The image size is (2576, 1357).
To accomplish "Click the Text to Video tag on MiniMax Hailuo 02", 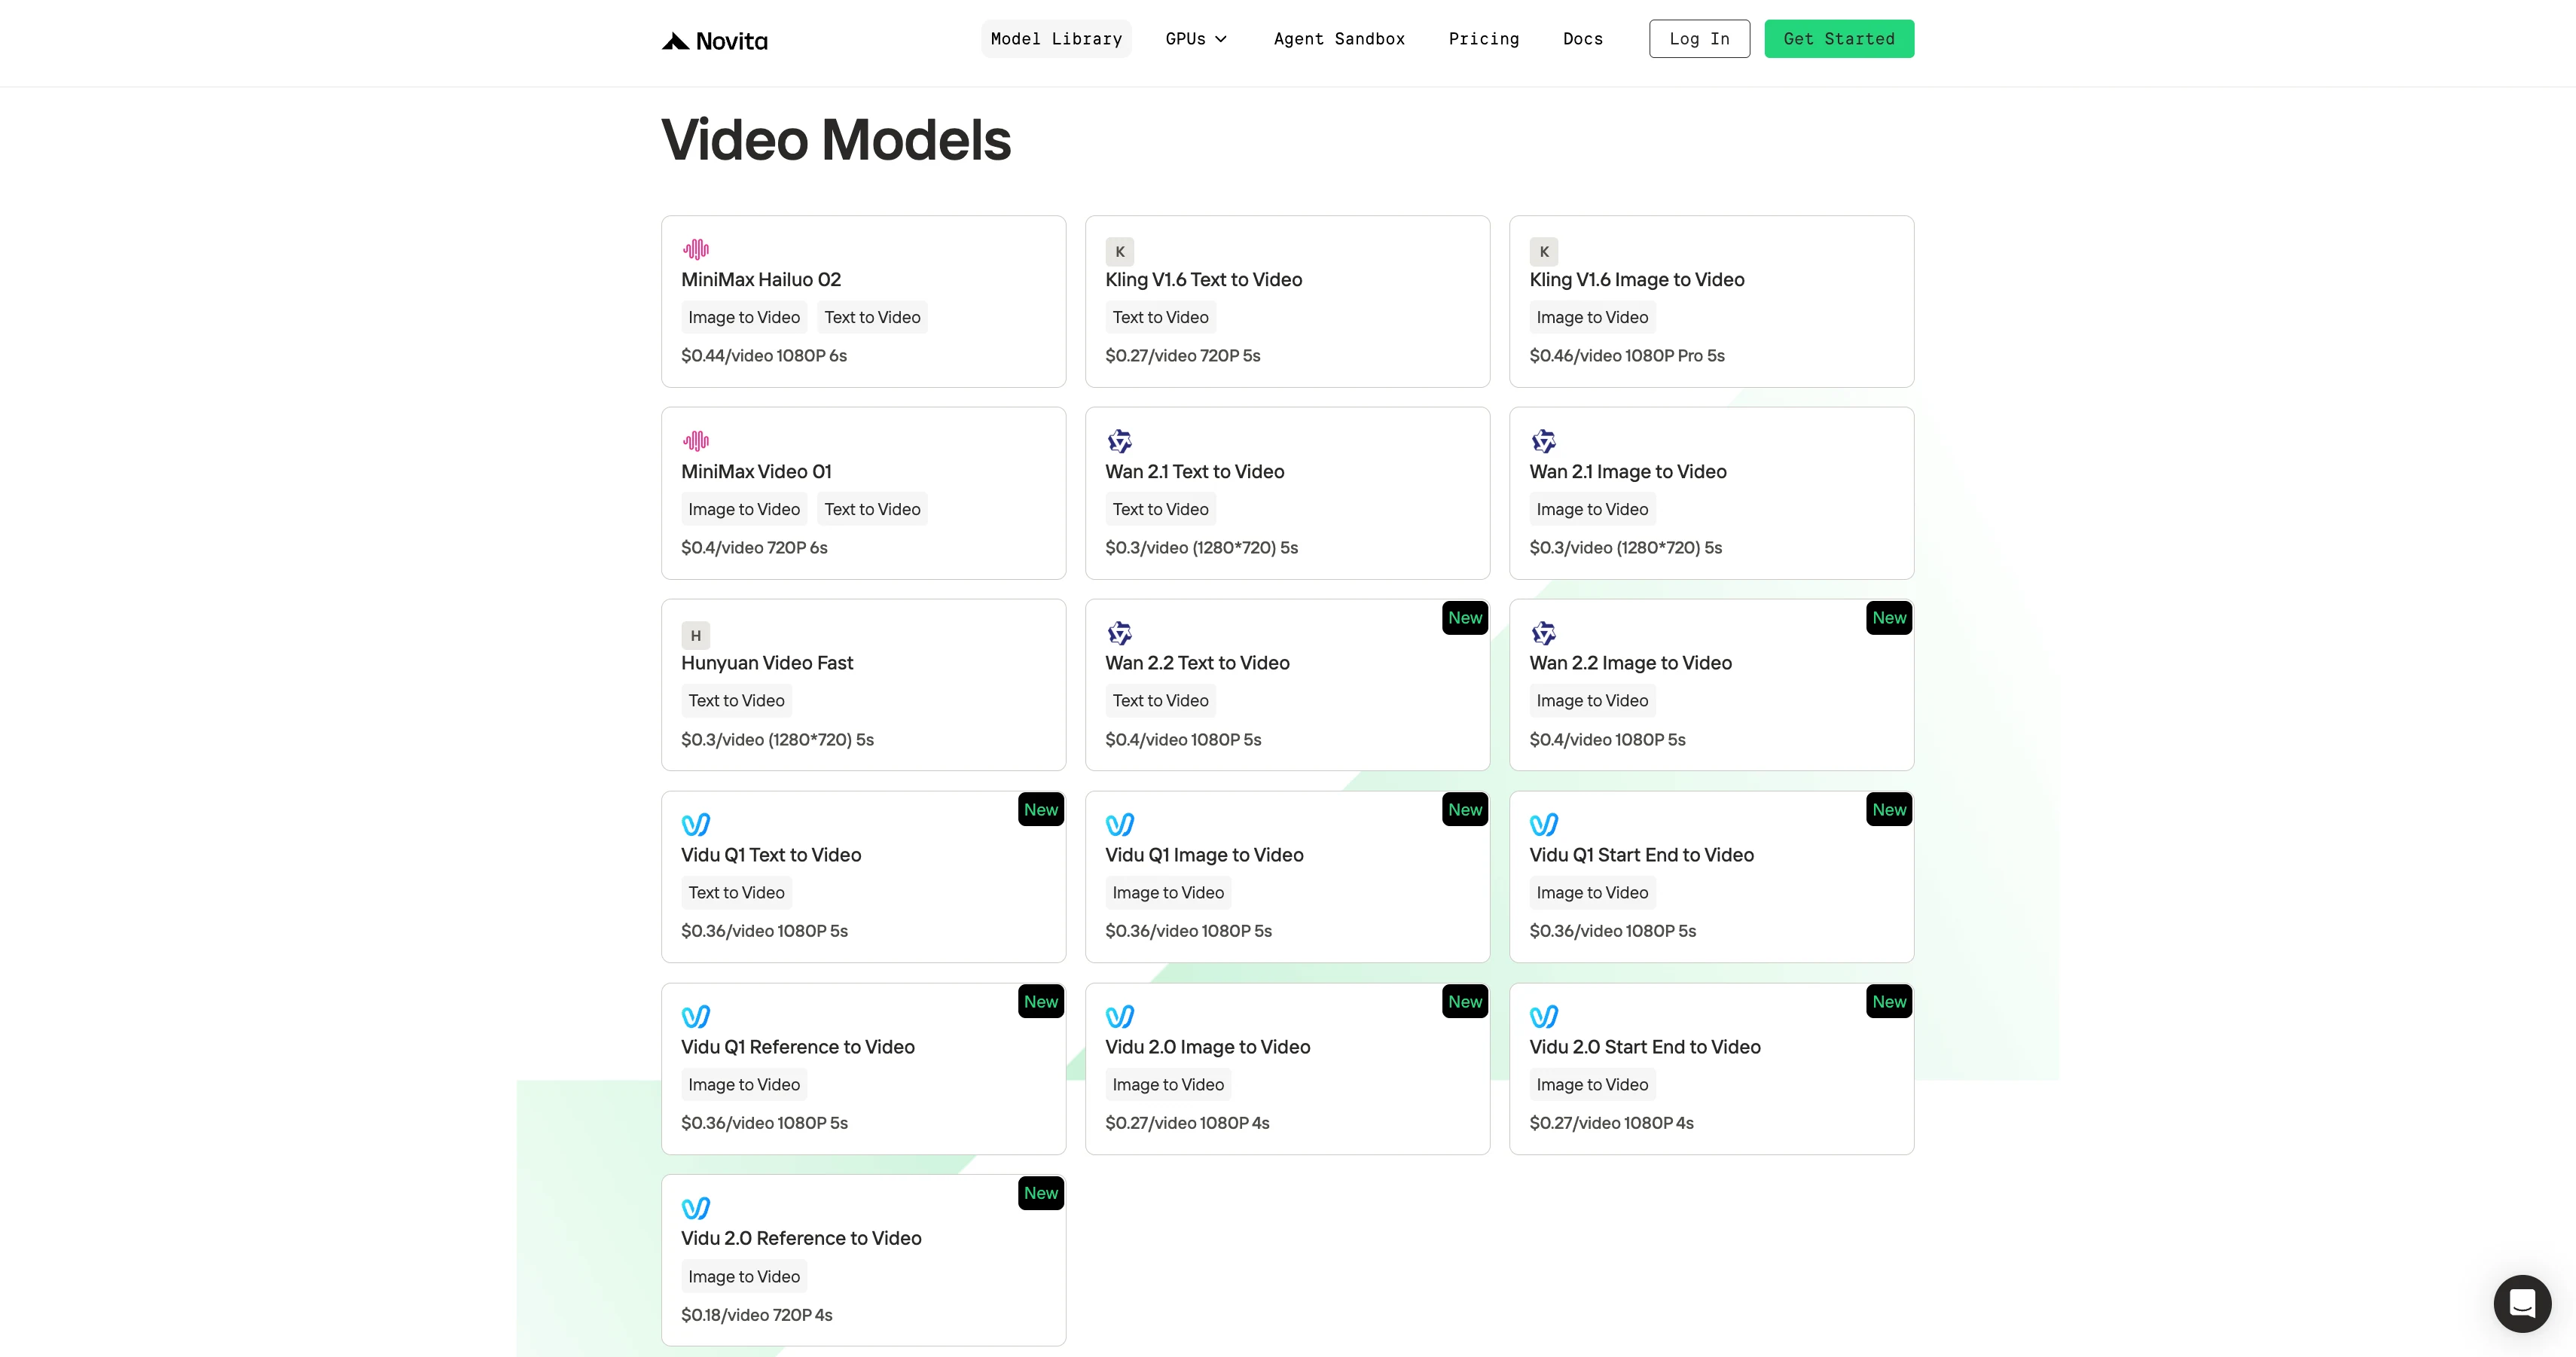I will (872, 317).
